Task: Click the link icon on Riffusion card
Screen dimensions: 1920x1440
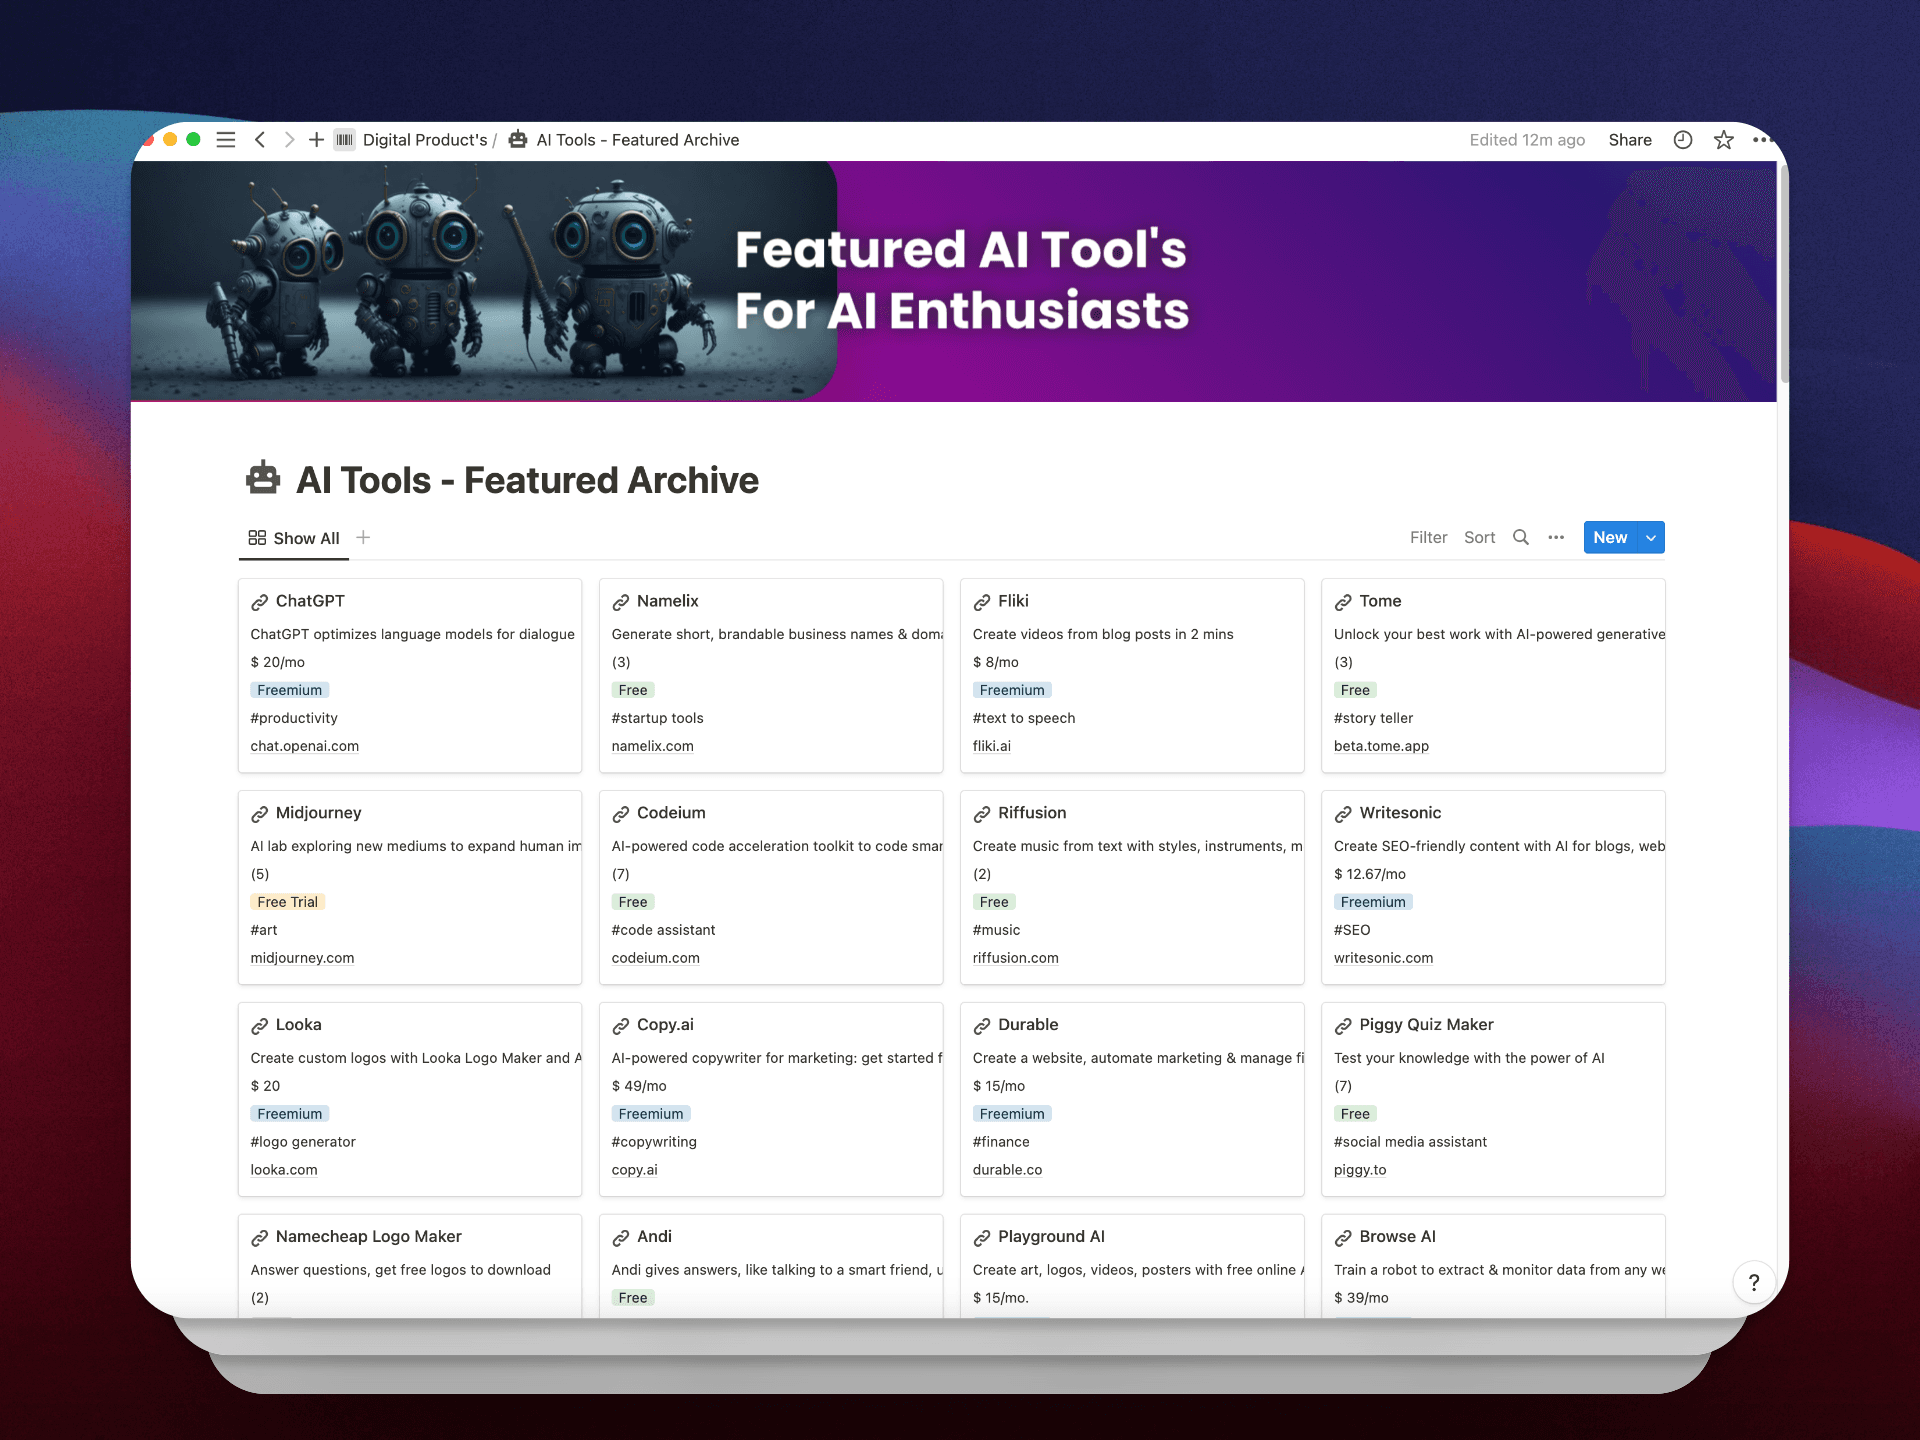Action: tap(981, 814)
